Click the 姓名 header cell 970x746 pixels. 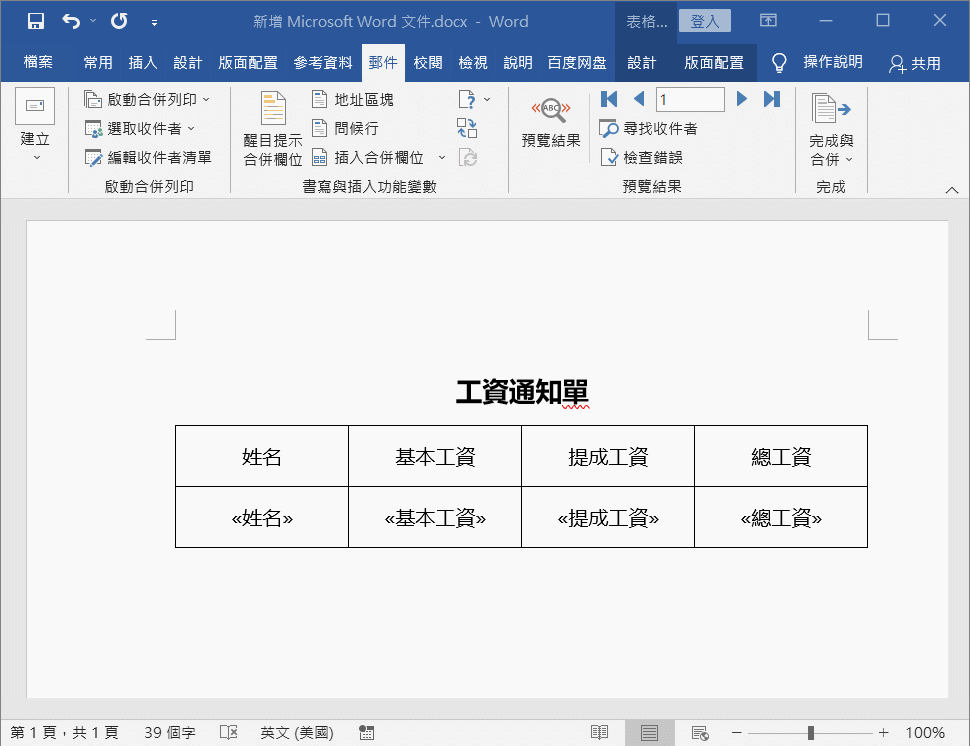pos(262,457)
